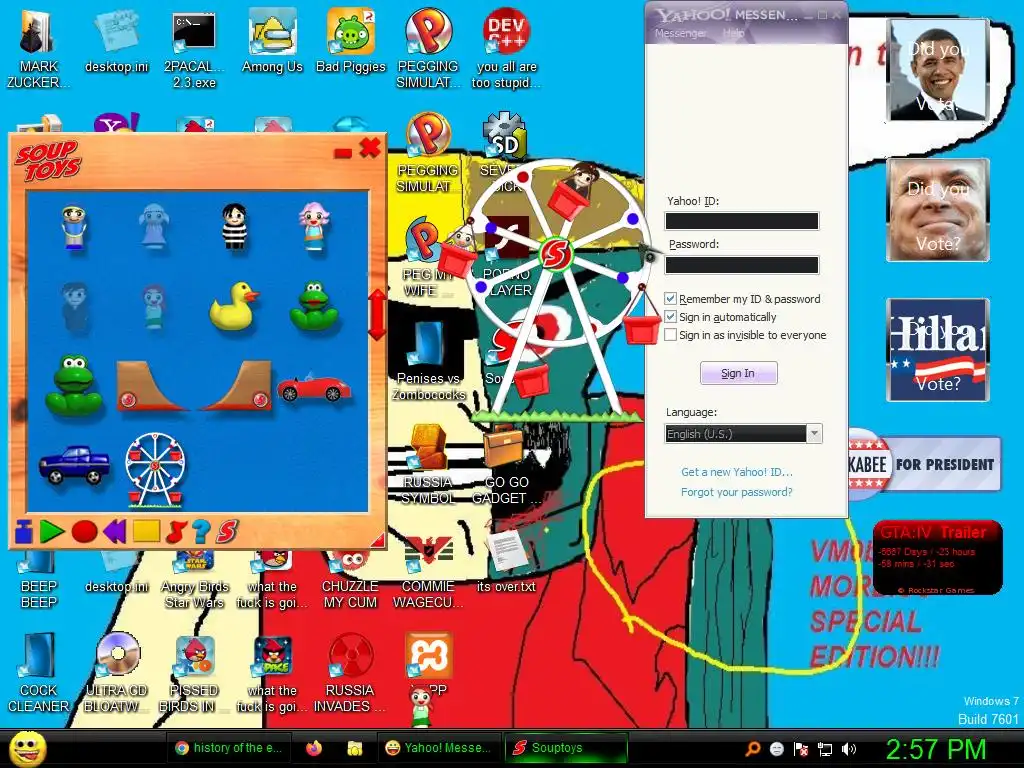This screenshot has height=768, width=1024.
Task: Open the ULTRA CD BLOATW... disc icon
Action: [x=116, y=673]
